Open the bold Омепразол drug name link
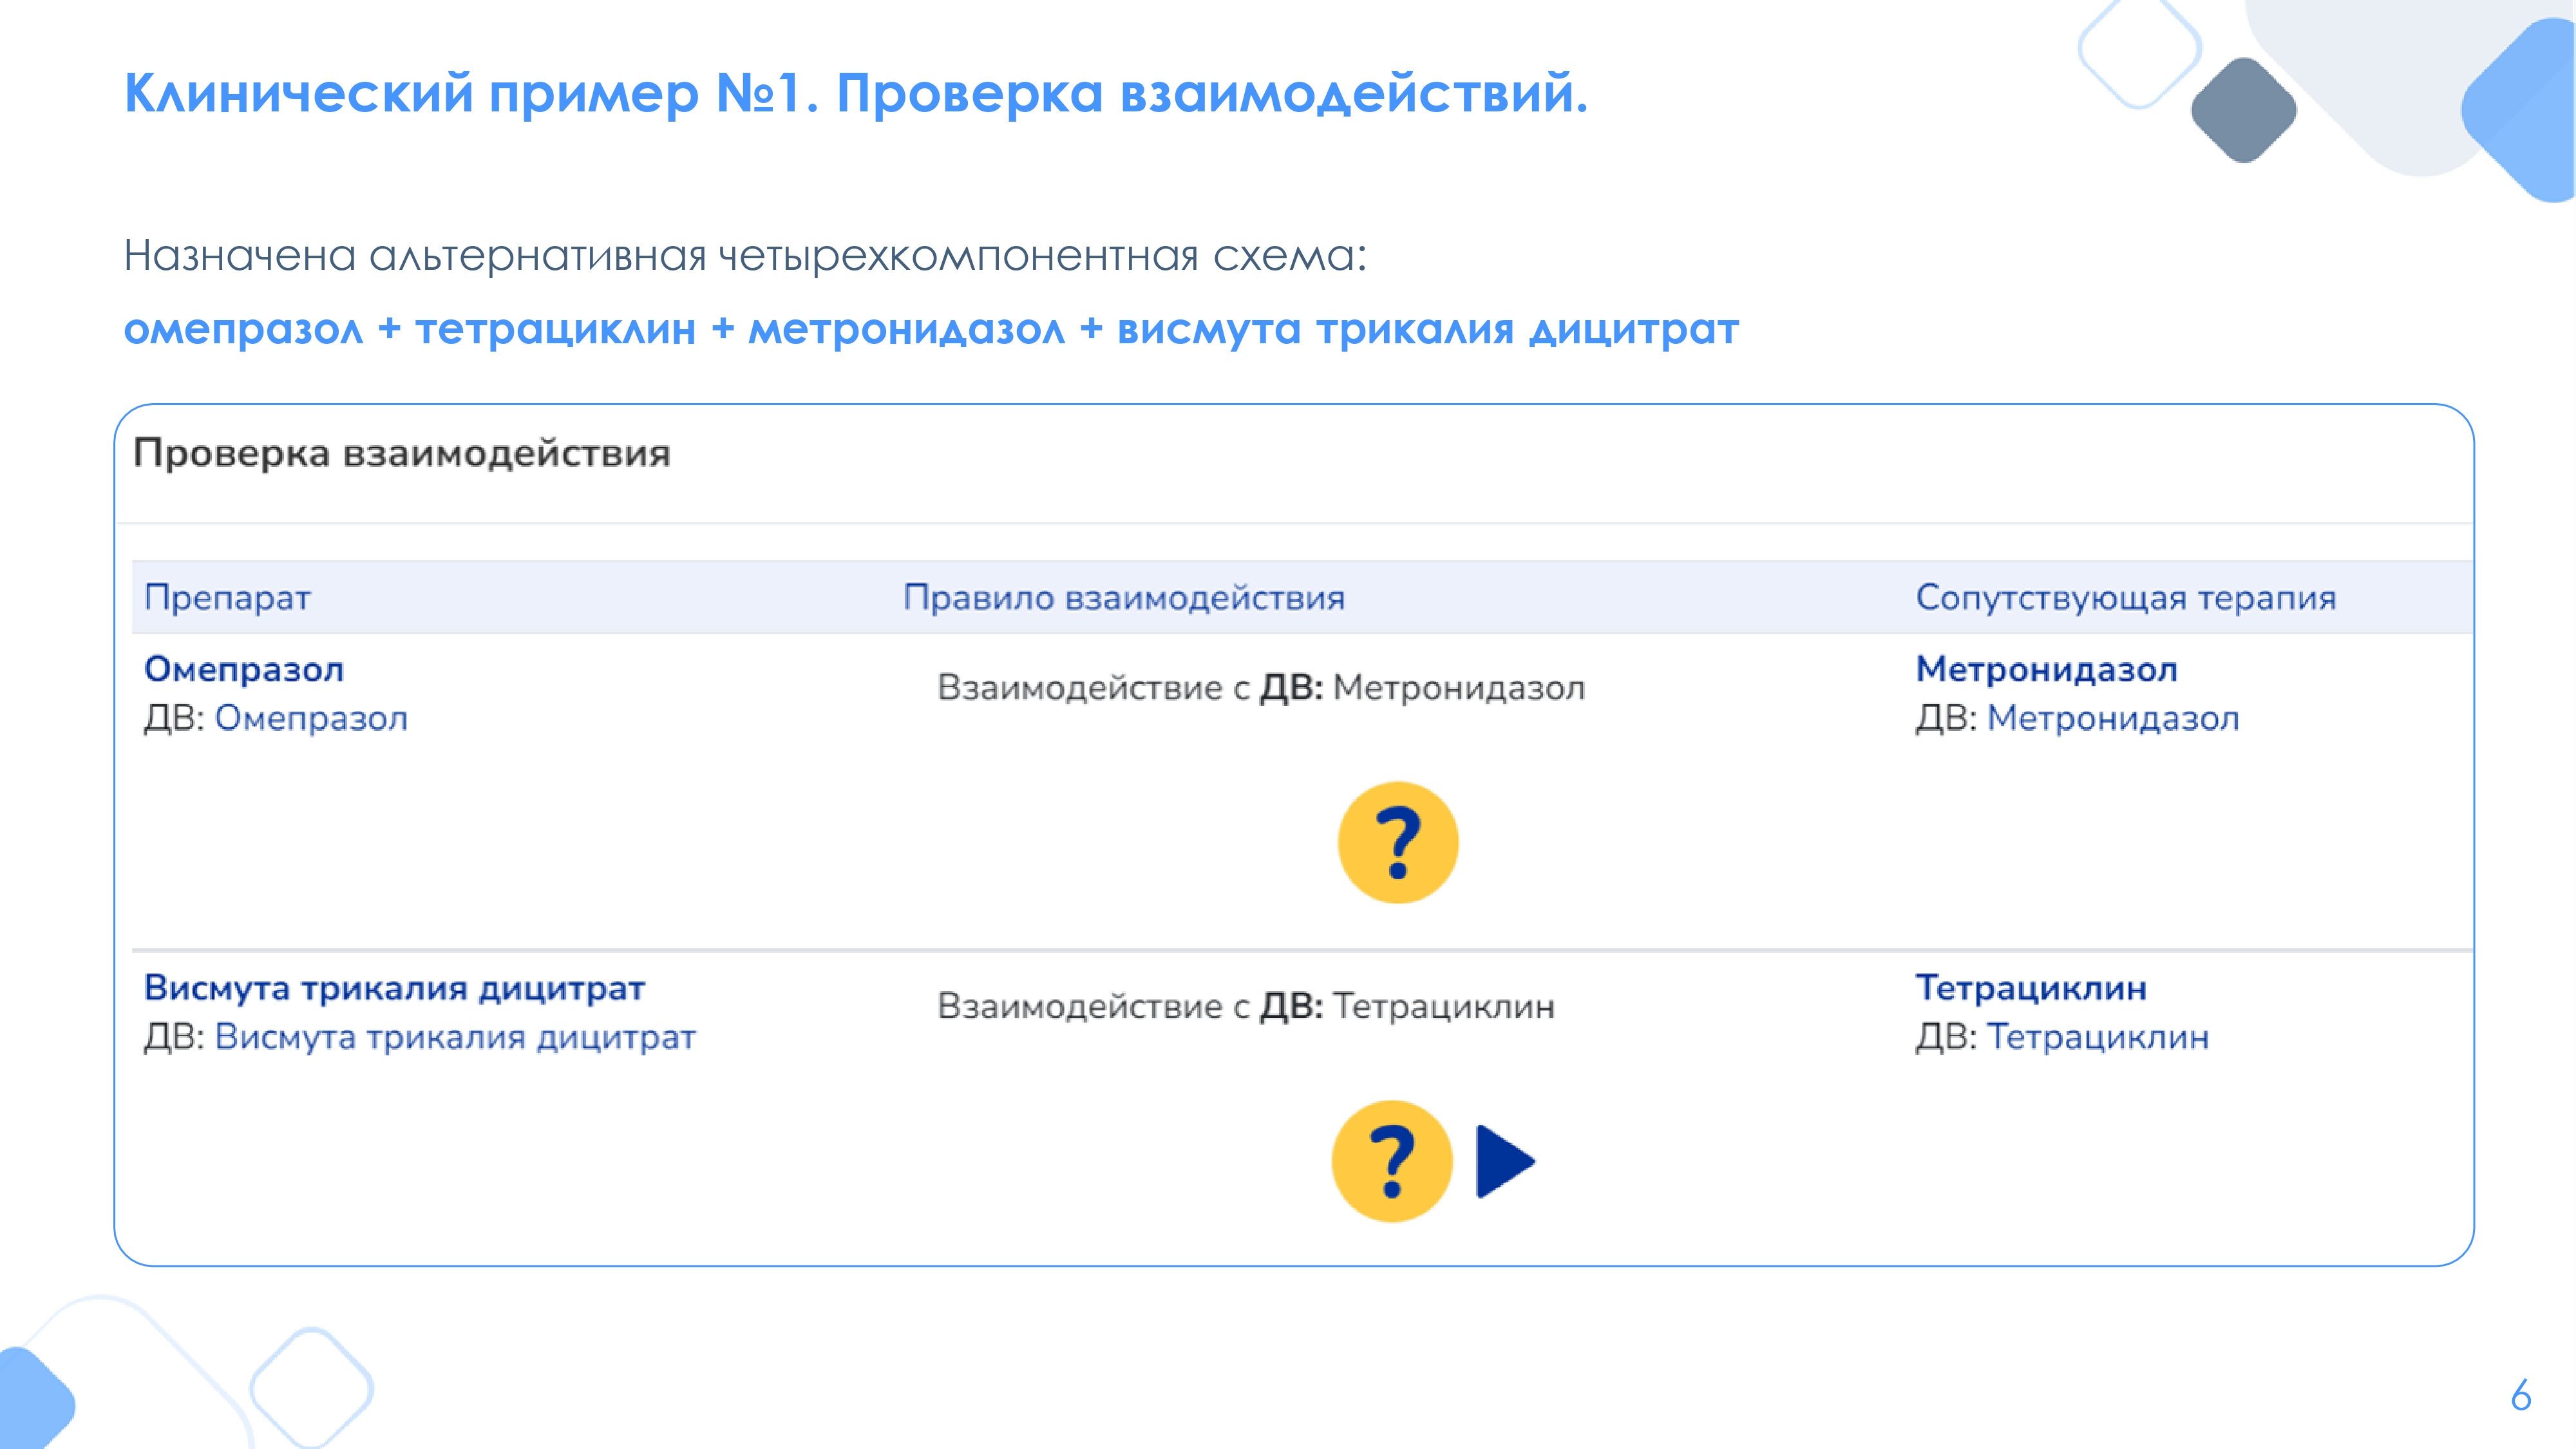This screenshot has width=2576, height=1449. [244, 669]
